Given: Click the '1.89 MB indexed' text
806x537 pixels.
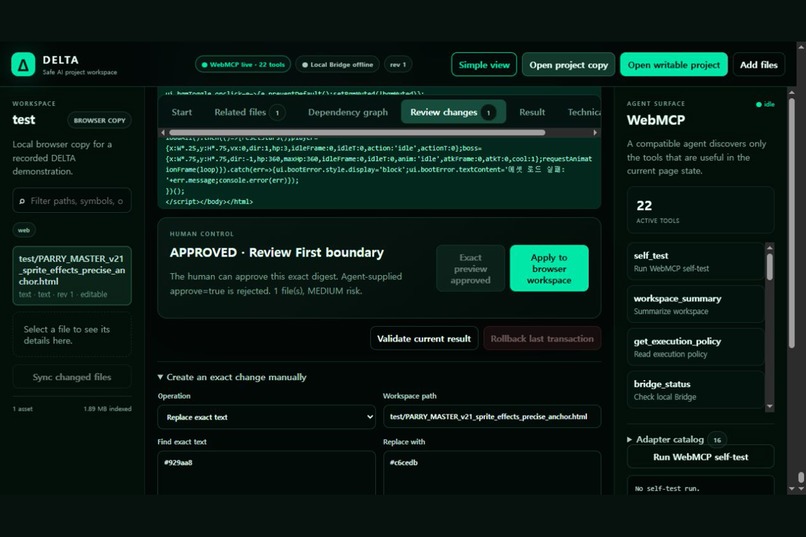Looking at the screenshot, I should pyautogui.click(x=107, y=409).
